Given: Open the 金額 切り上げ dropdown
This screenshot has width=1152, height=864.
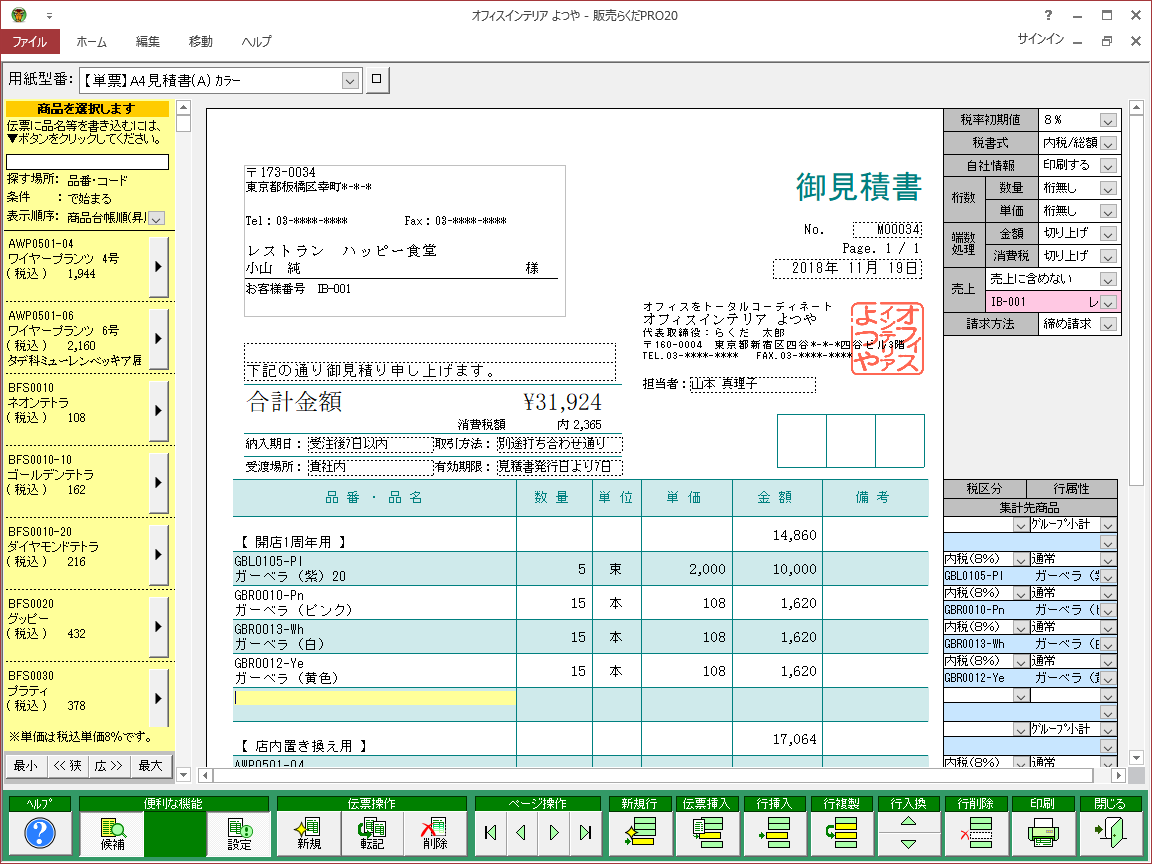Looking at the screenshot, I should coord(1108,234).
